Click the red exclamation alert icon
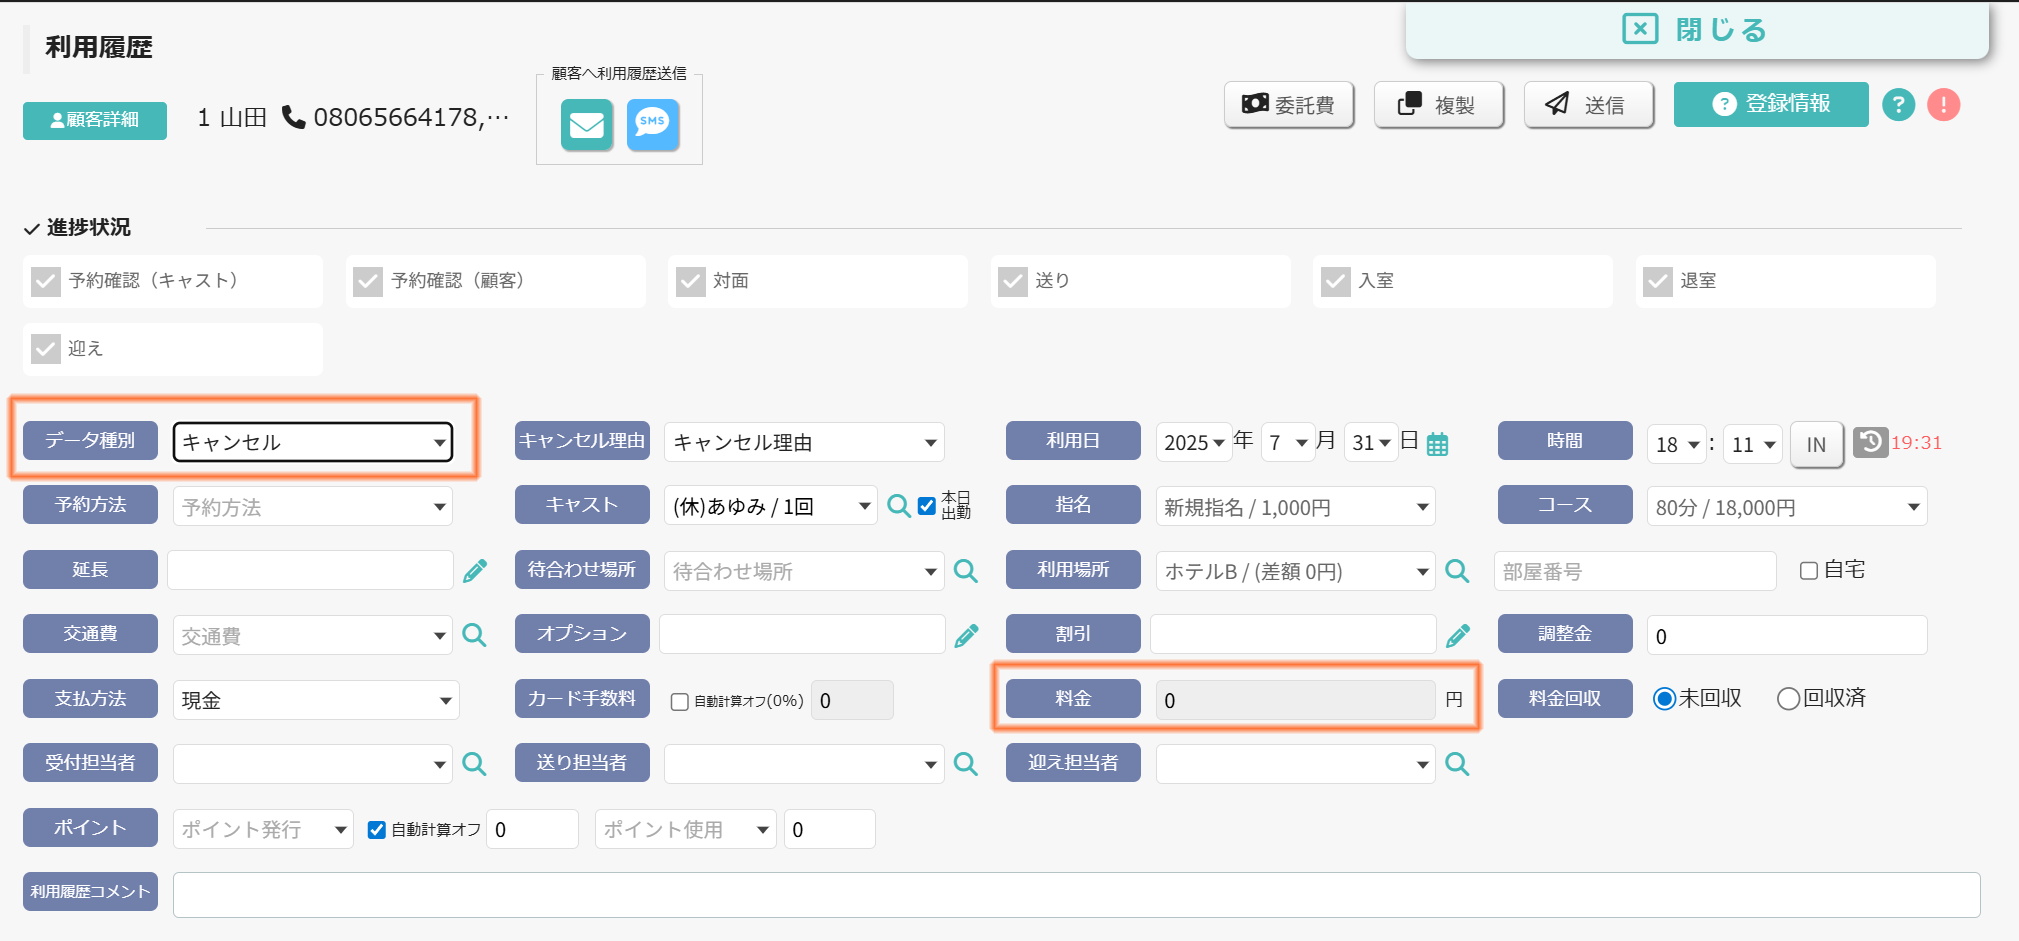Image resolution: width=2019 pixels, height=941 pixels. pos(1943,104)
